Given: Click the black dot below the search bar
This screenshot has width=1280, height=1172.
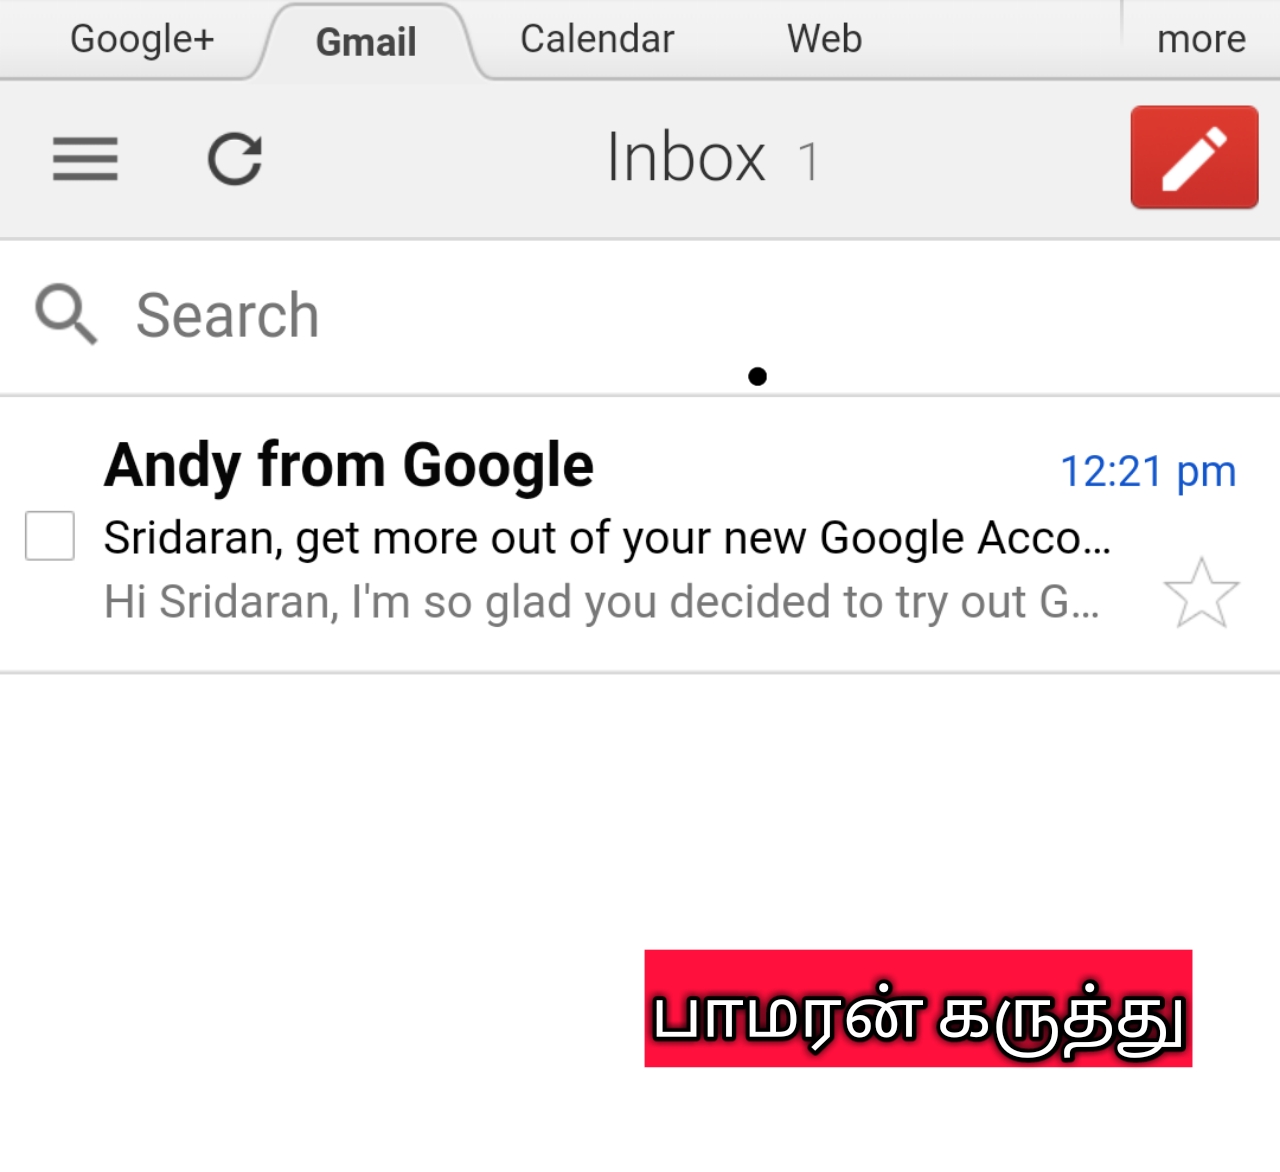Looking at the screenshot, I should tap(757, 376).
